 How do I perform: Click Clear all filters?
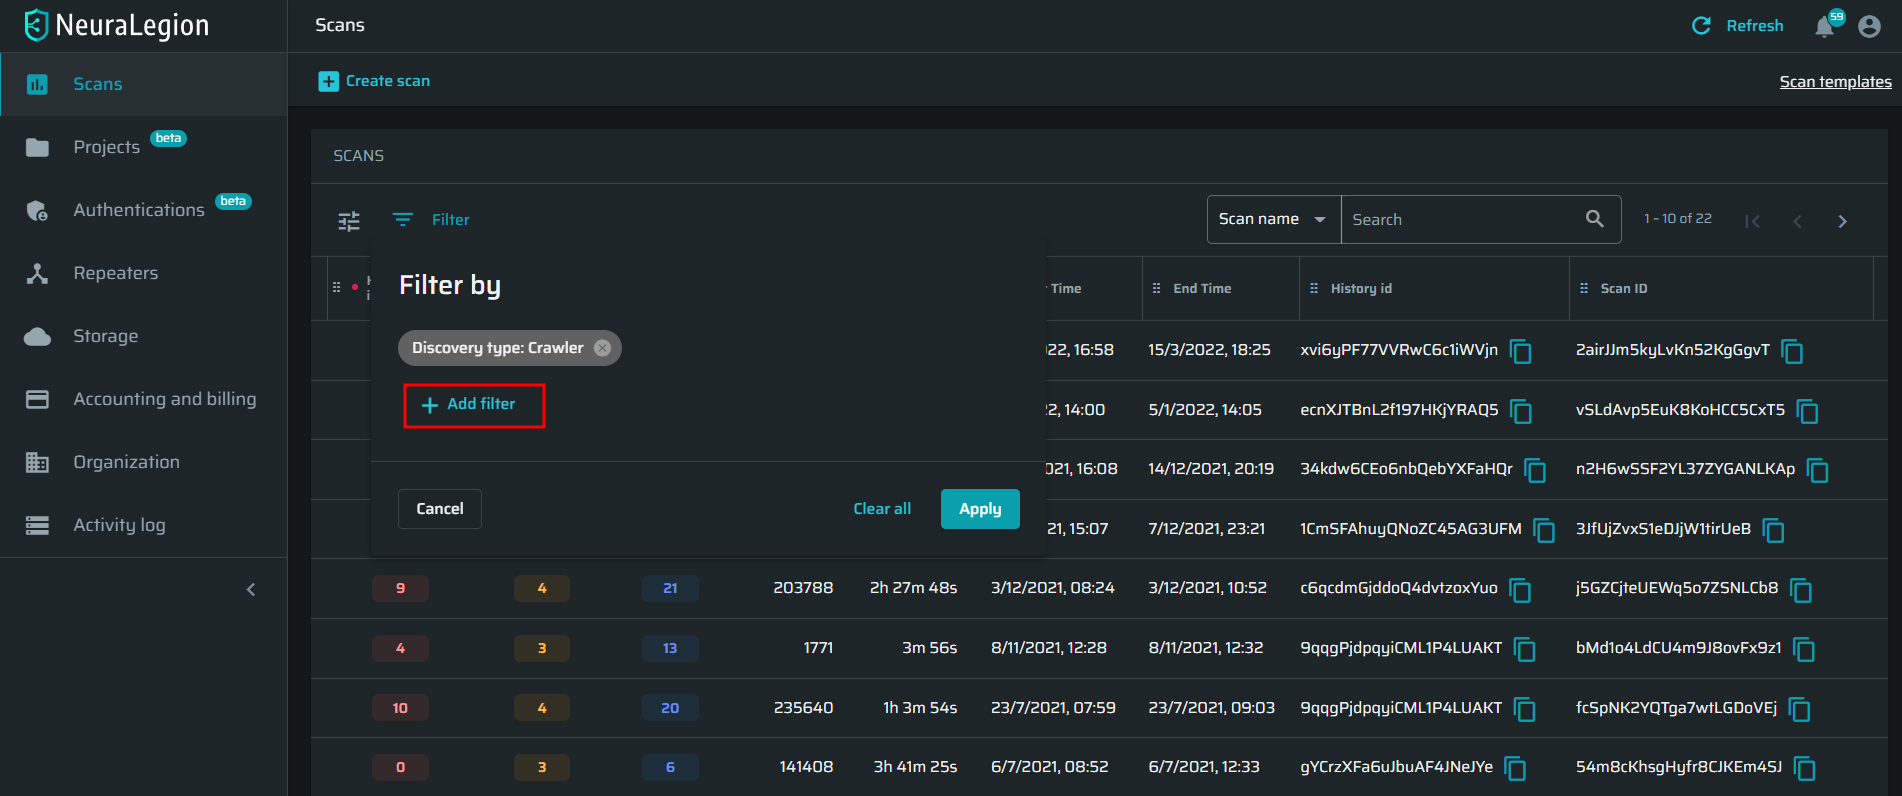coord(882,509)
